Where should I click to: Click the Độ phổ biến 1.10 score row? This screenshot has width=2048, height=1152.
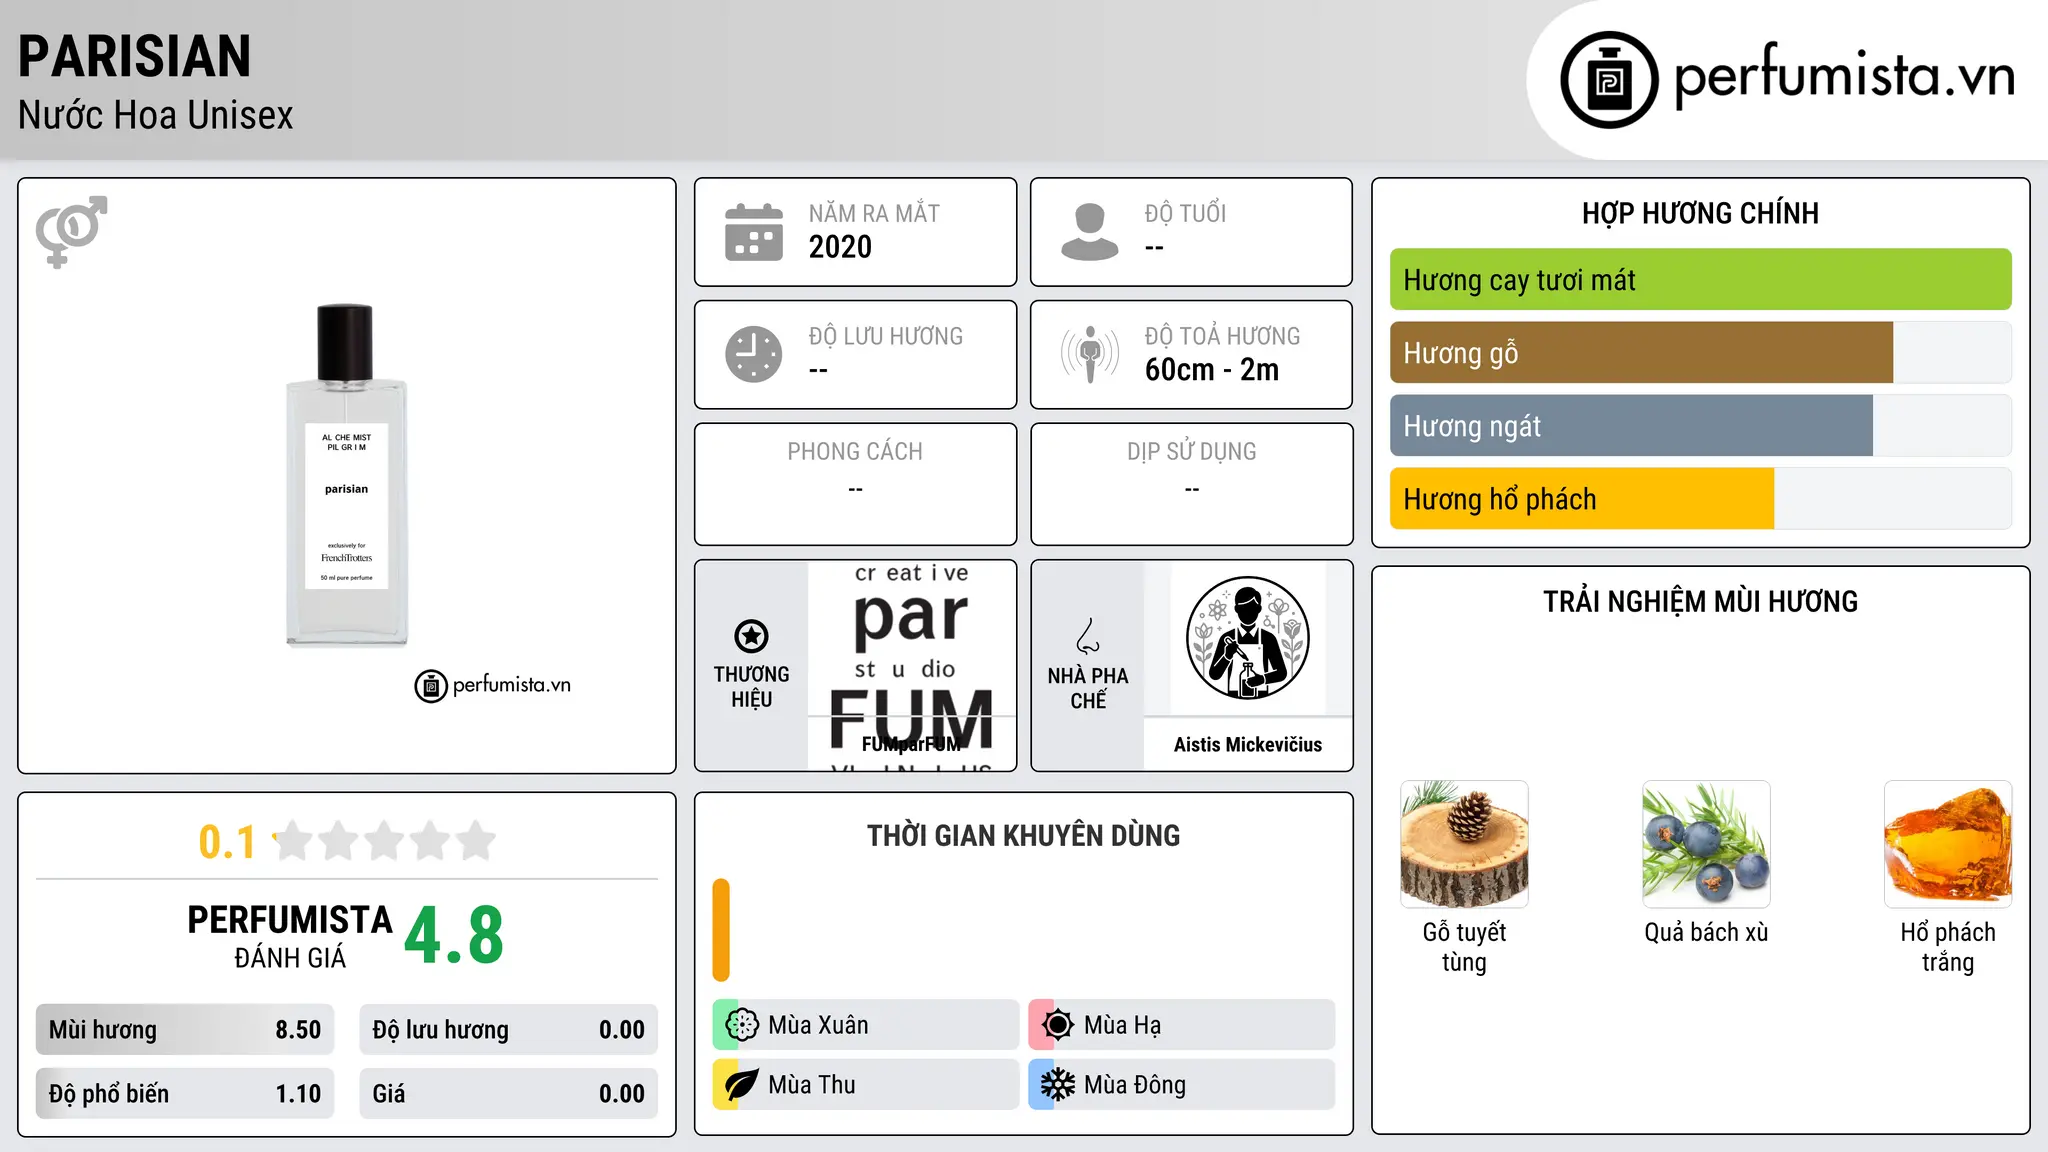tap(185, 1094)
